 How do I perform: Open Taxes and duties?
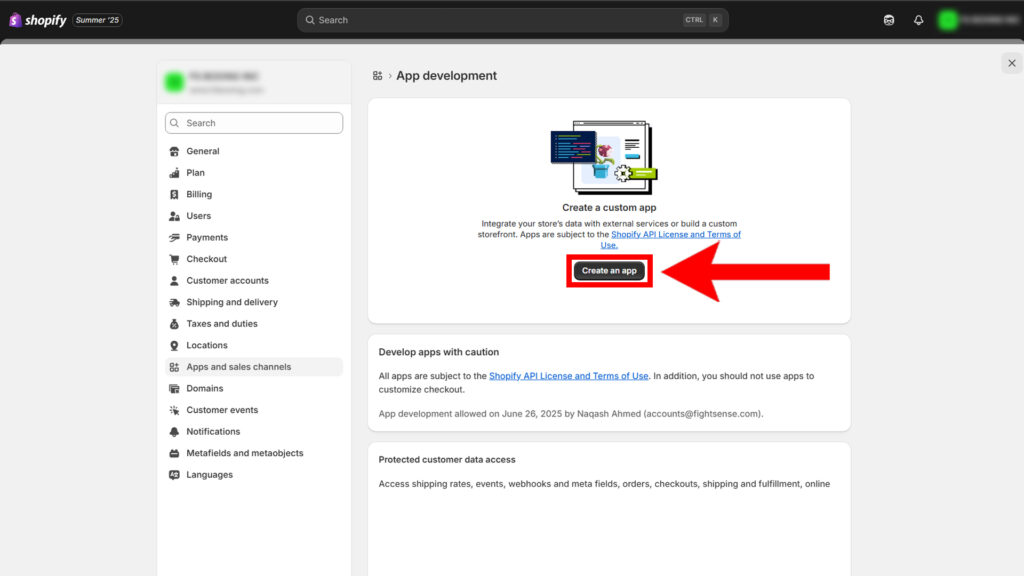click(222, 323)
